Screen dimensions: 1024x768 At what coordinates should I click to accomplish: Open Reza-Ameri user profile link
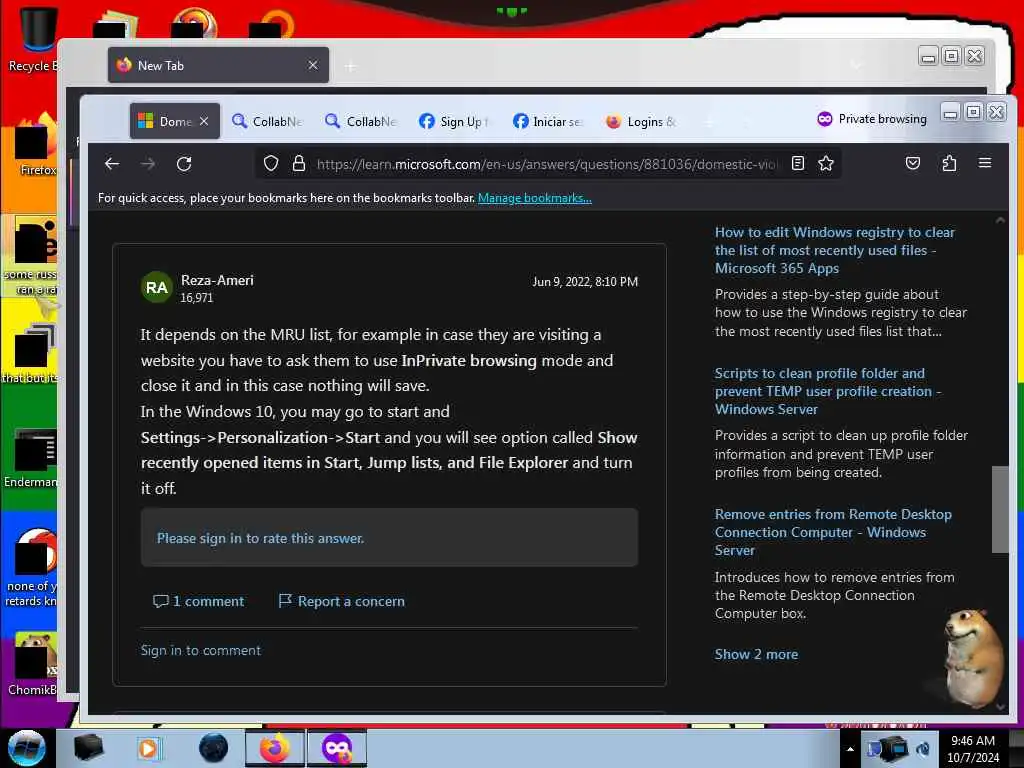click(217, 280)
